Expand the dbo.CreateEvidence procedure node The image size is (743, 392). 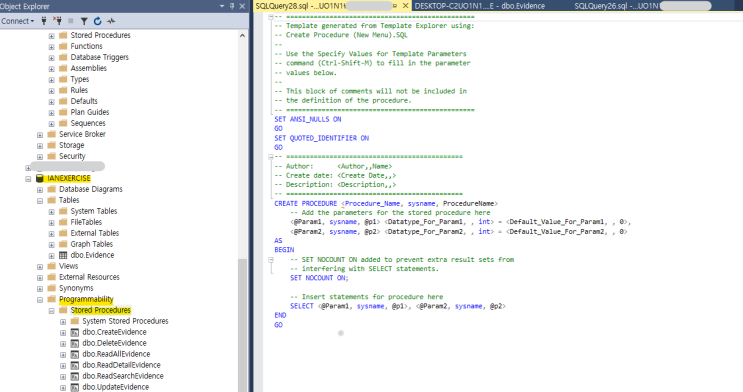coord(63,333)
